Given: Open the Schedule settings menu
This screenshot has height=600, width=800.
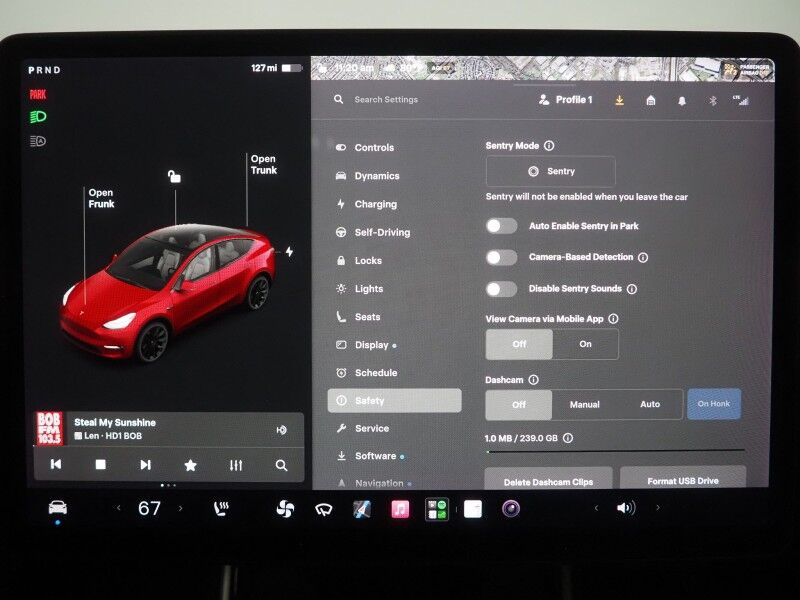Looking at the screenshot, I should click(366, 373).
